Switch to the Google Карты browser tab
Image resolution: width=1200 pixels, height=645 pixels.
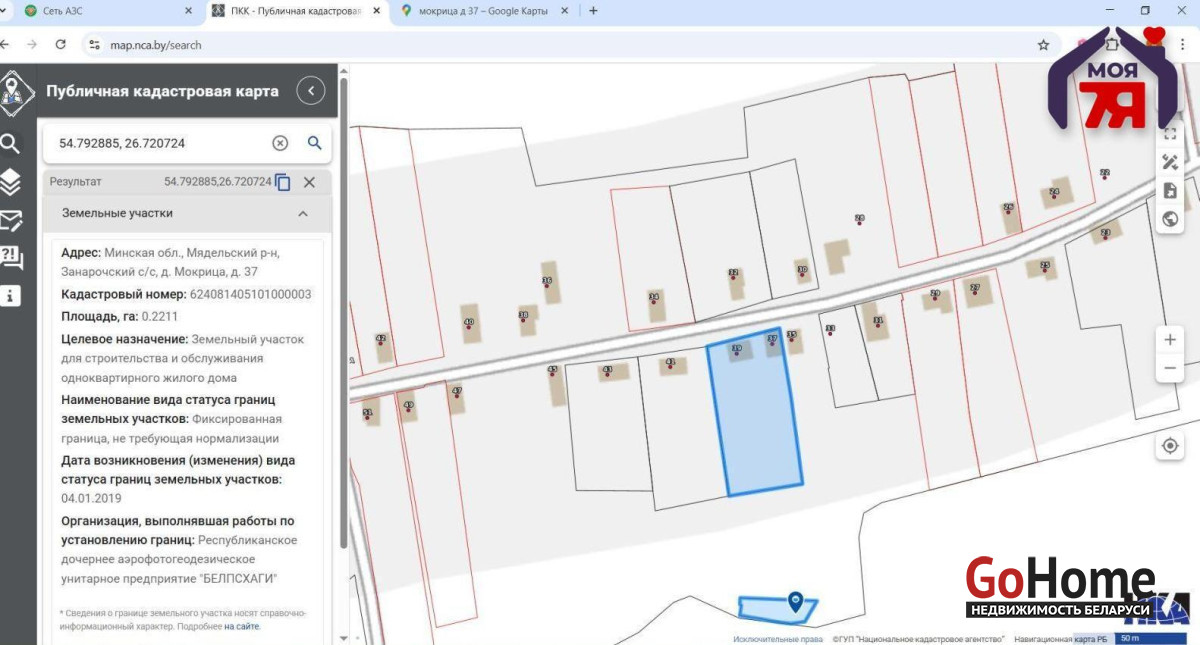click(x=482, y=11)
